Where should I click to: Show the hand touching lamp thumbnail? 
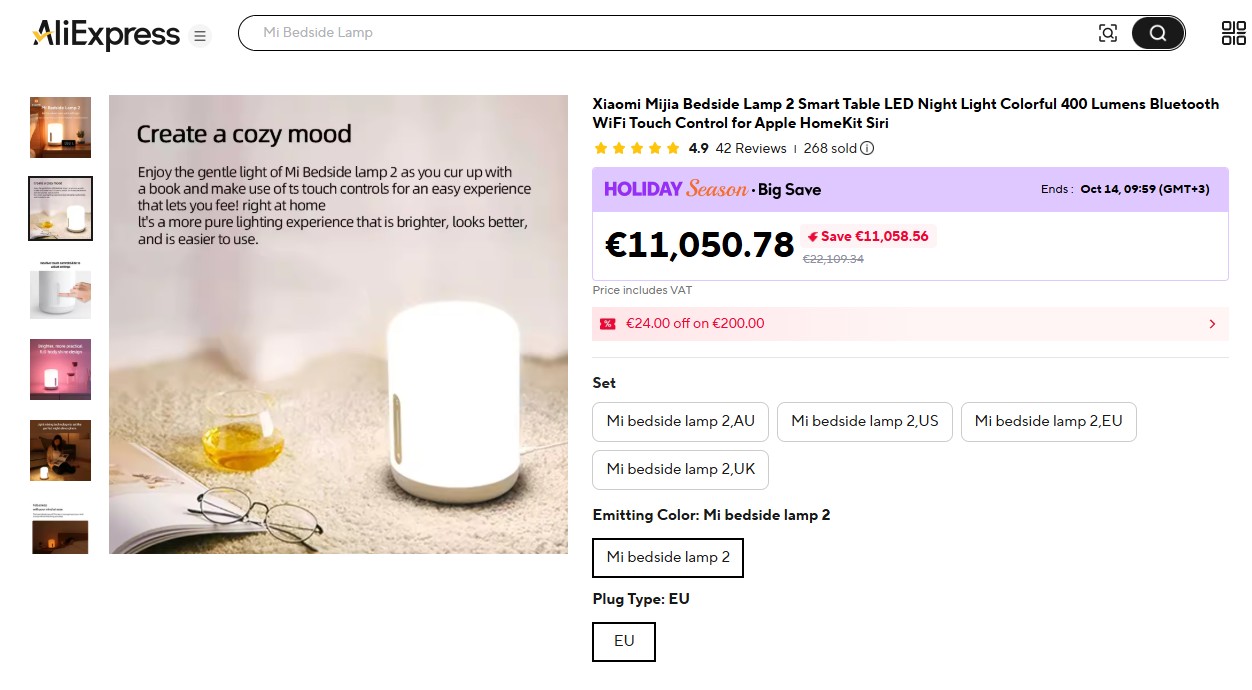click(x=60, y=289)
